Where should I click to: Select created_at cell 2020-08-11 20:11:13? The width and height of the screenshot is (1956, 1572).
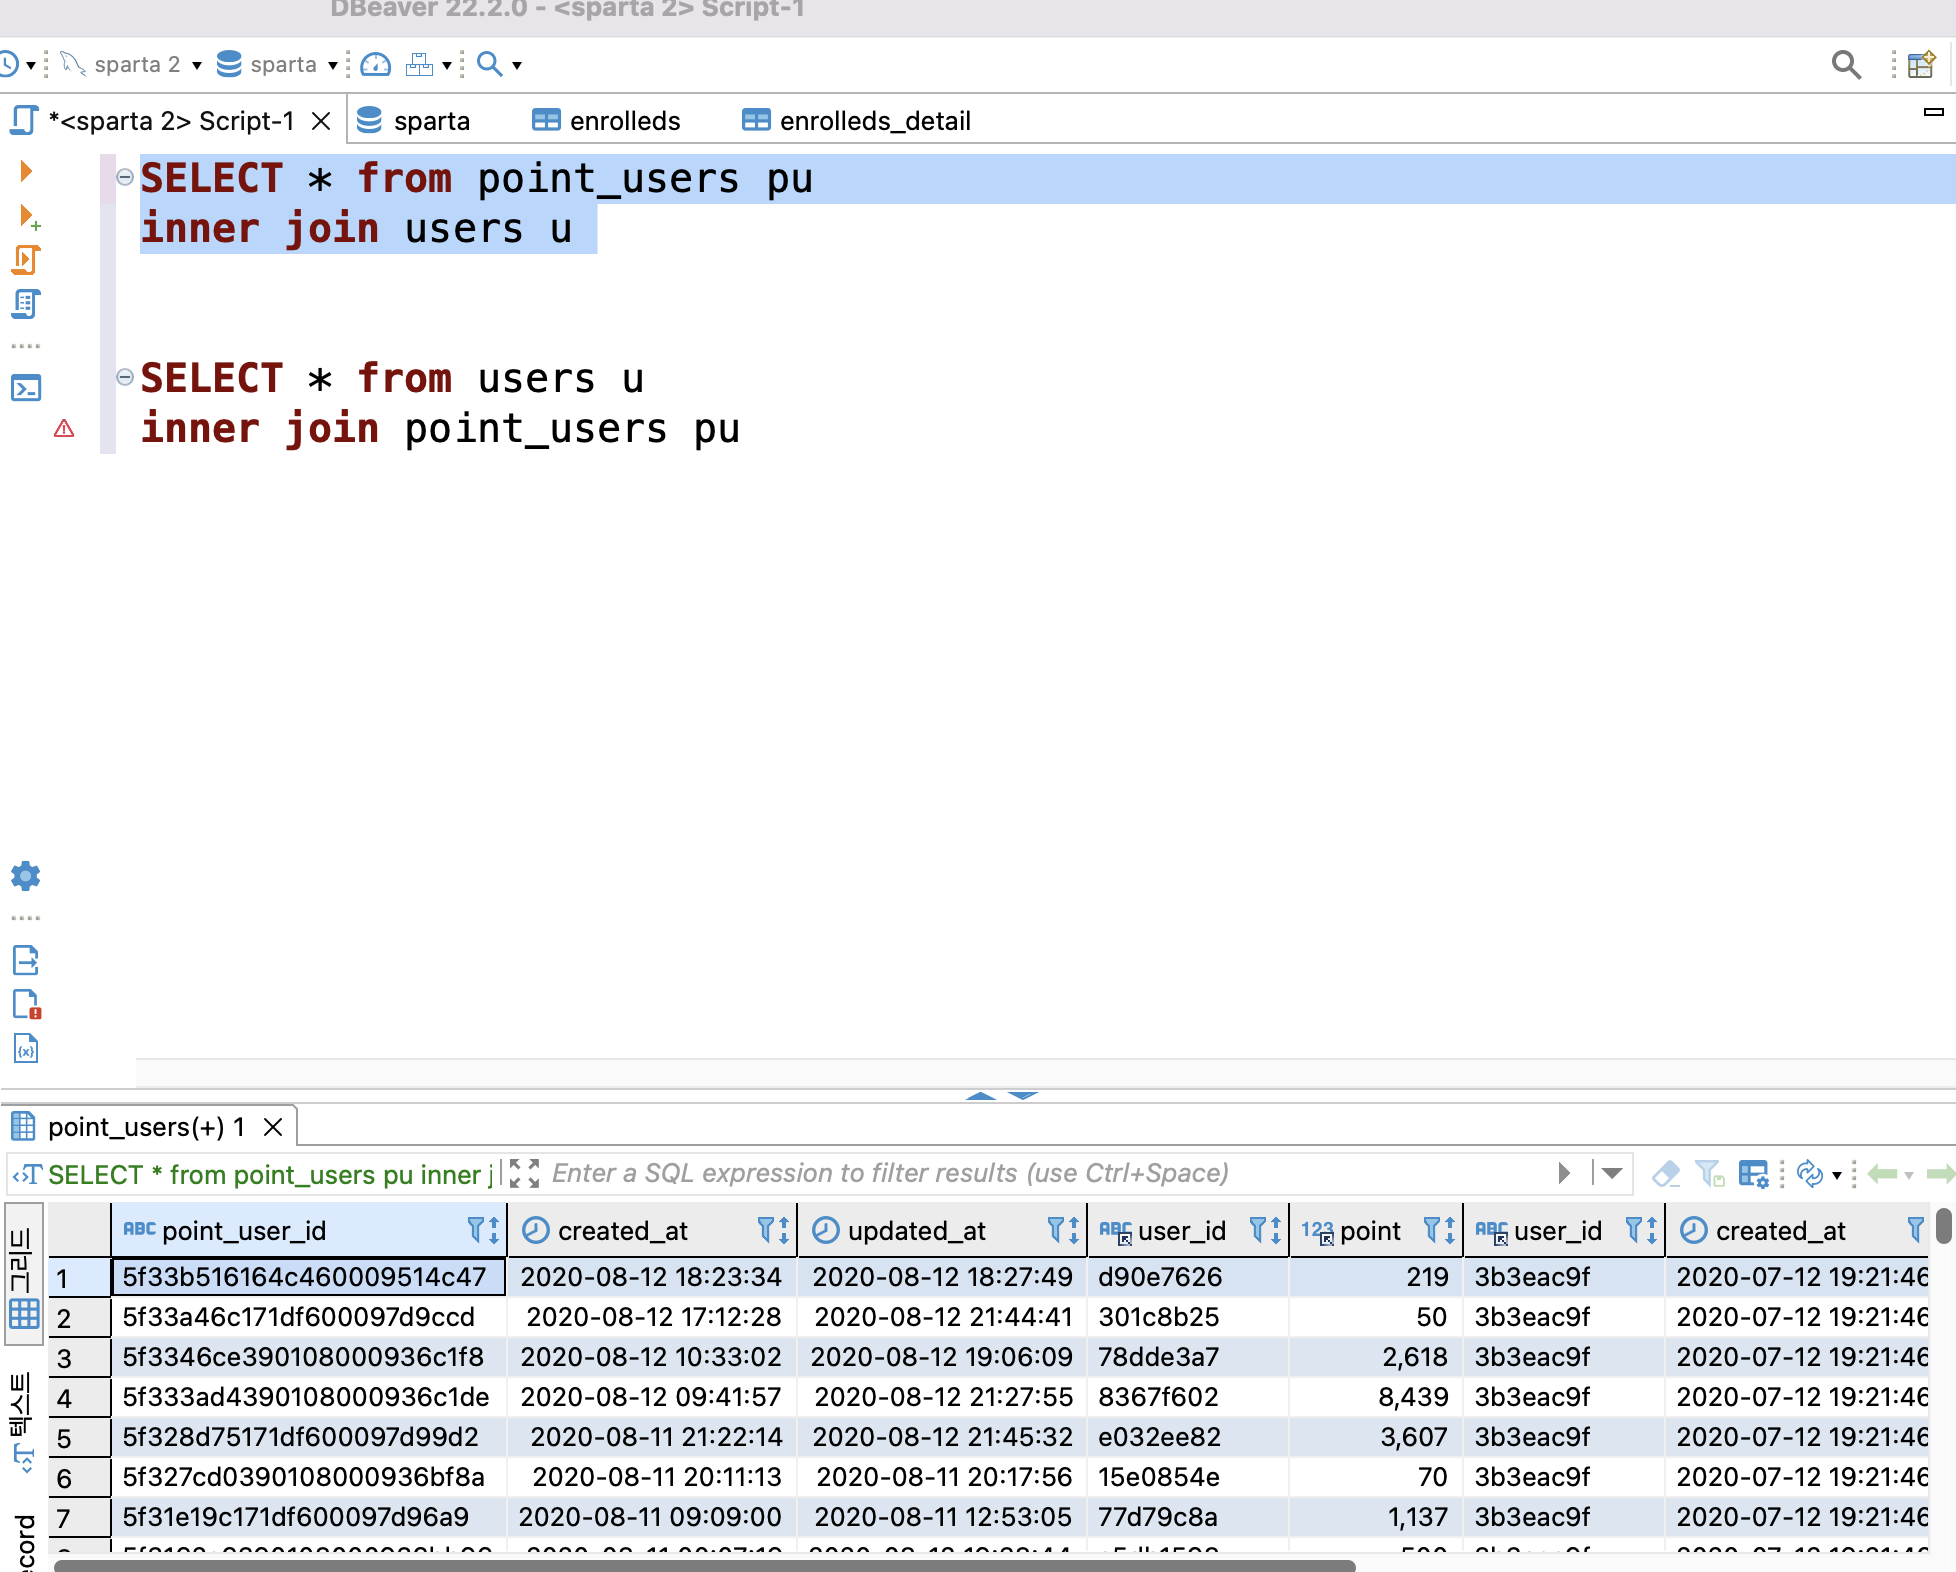[653, 1477]
